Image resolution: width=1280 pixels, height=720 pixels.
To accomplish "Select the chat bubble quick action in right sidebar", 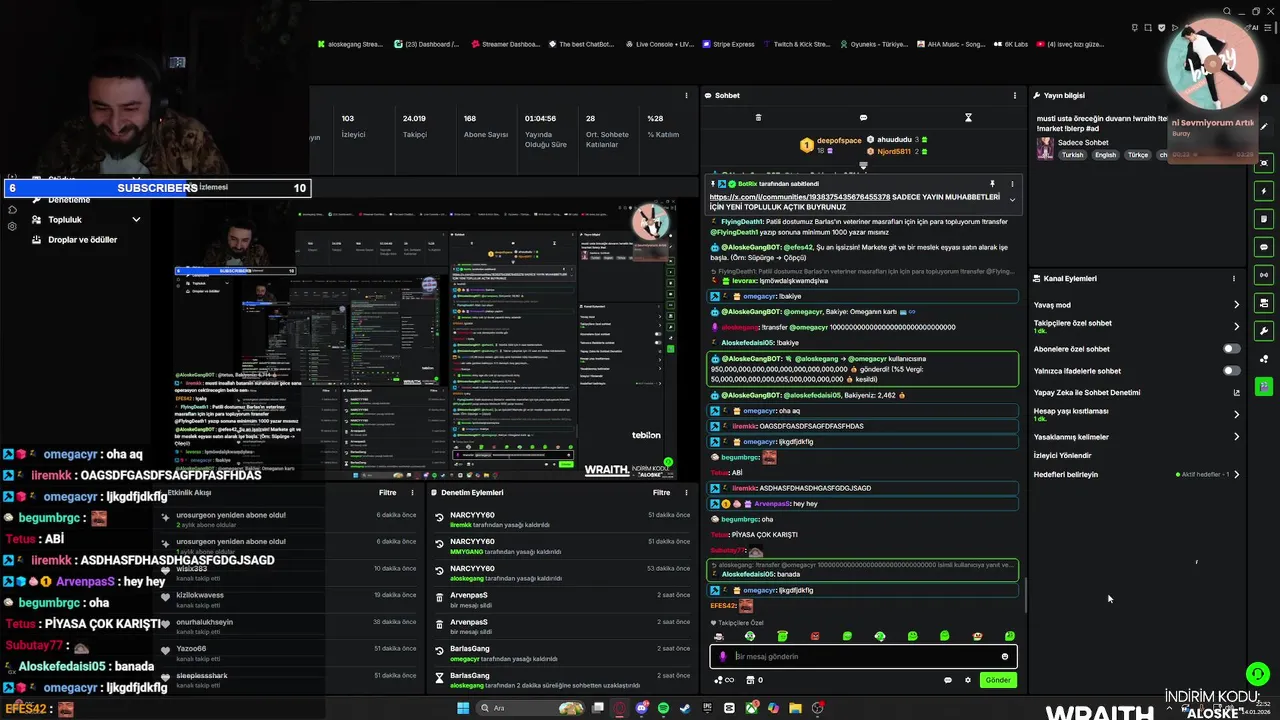I will [x=1264, y=247].
